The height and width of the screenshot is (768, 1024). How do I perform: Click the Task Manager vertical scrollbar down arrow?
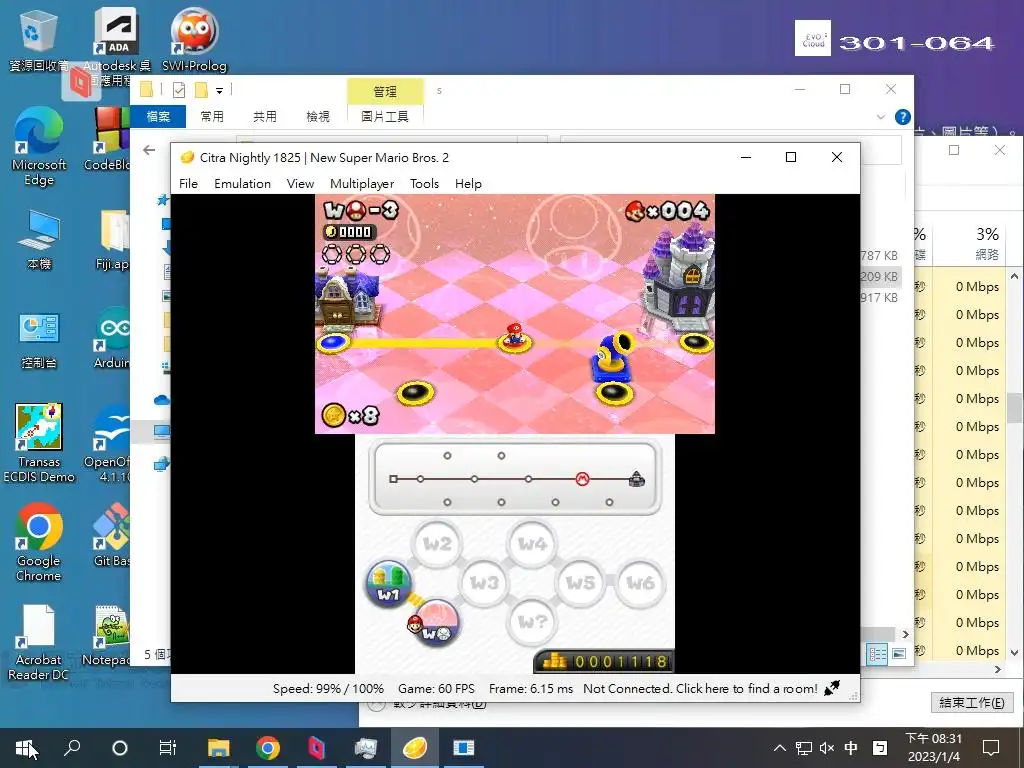[x=1014, y=652]
